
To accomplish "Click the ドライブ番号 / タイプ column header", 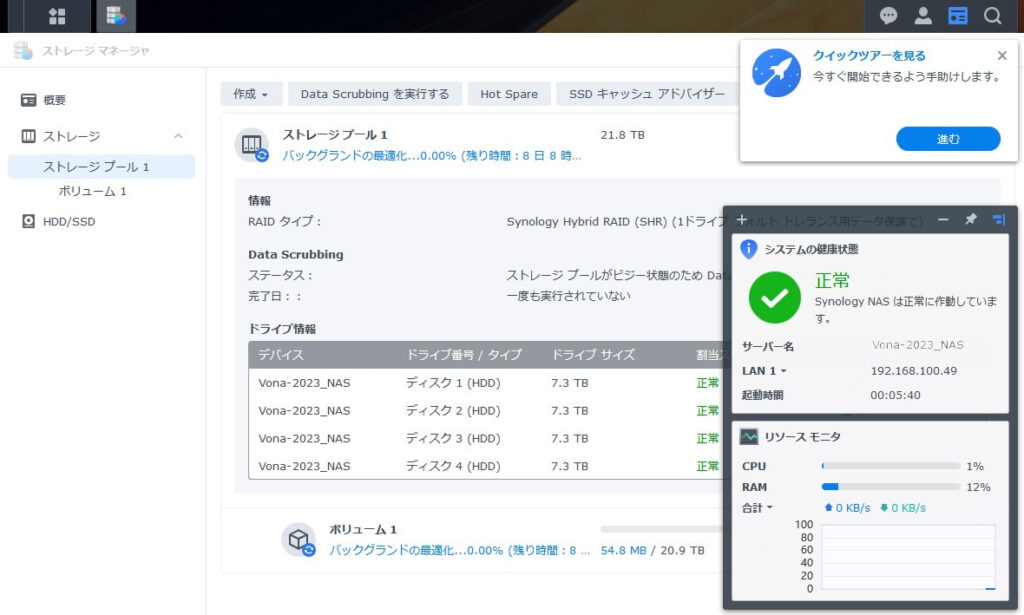I will pos(464,355).
